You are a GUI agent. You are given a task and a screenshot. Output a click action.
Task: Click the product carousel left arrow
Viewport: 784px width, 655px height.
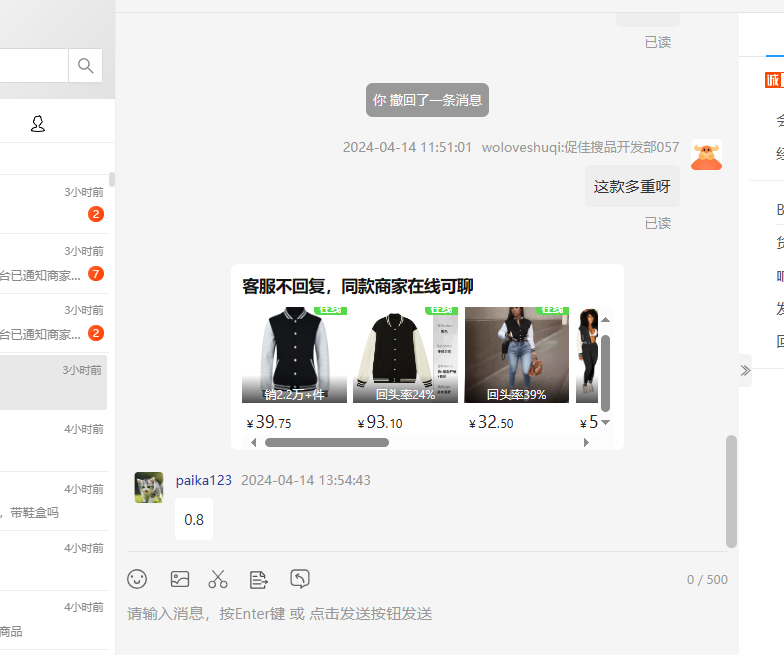[254, 442]
